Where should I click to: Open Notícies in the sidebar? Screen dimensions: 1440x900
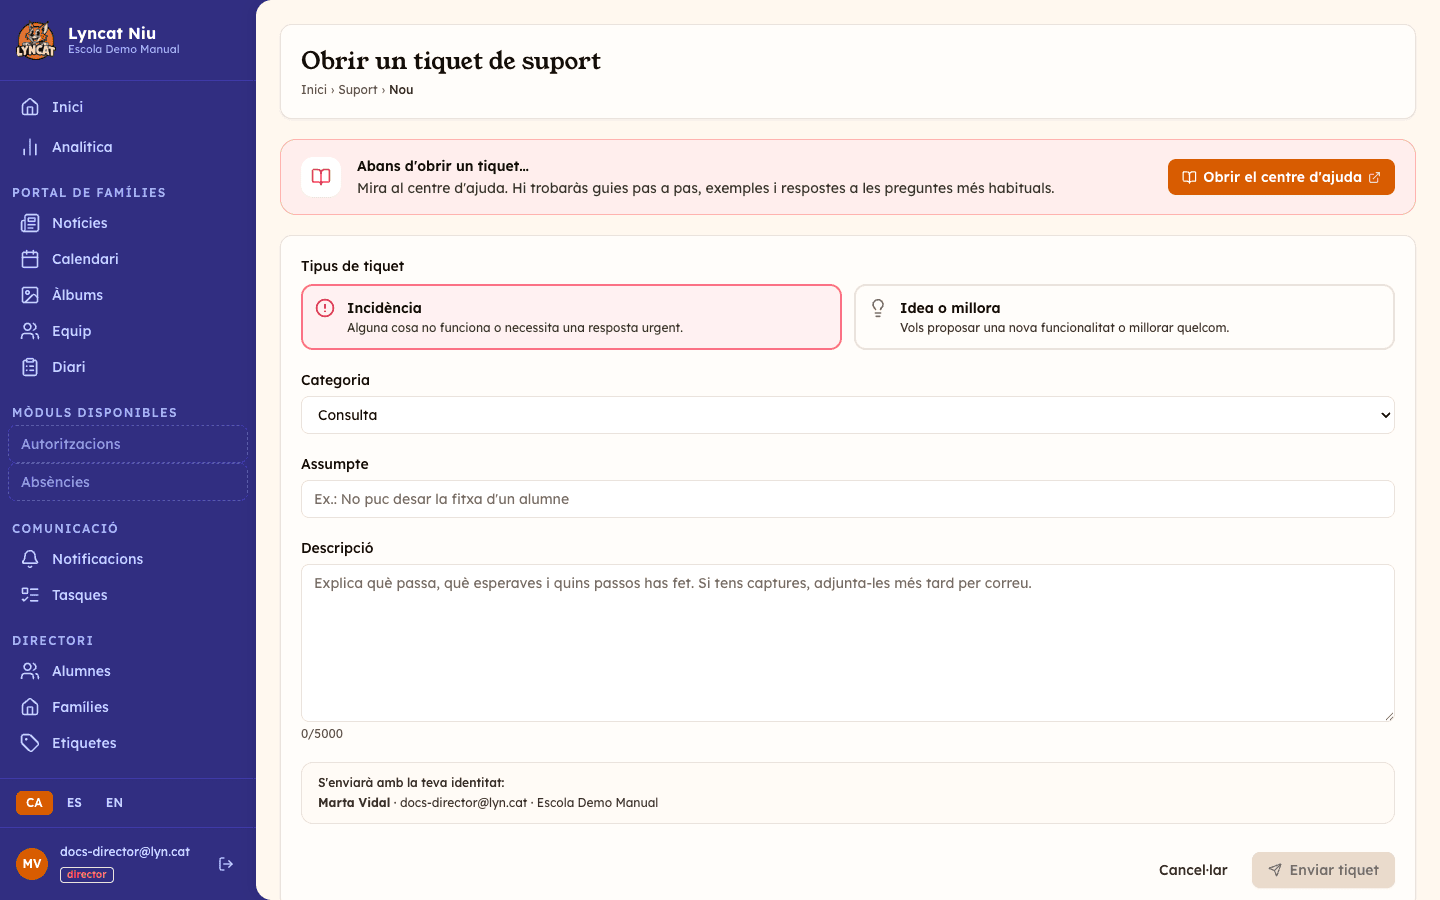click(128, 223)
